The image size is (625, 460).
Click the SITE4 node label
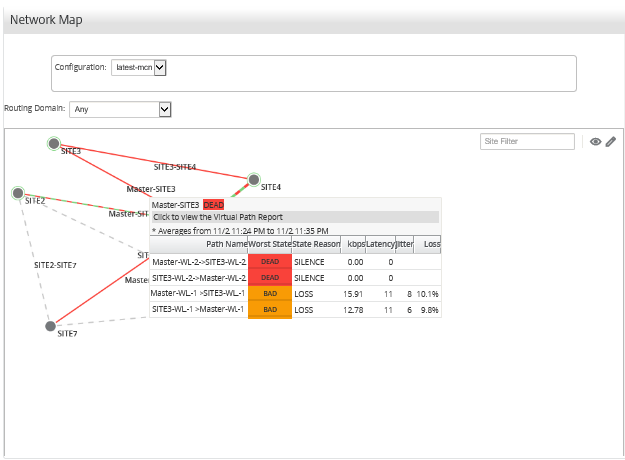click(x=271, y=187)
